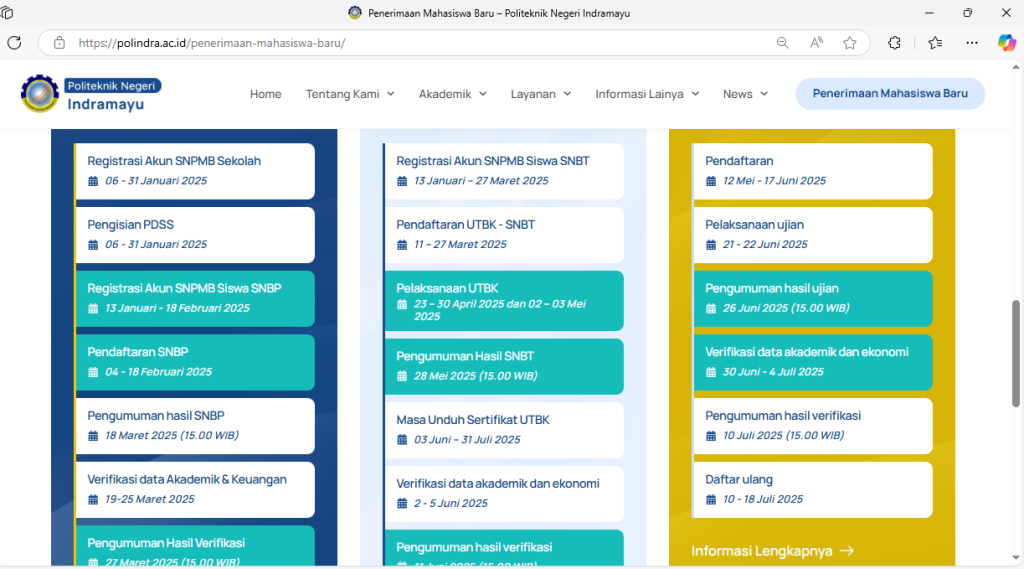Click the zoom magnifier icon in address bar
The height and width of the screenshot is (569, 1024).
[783, 43]
